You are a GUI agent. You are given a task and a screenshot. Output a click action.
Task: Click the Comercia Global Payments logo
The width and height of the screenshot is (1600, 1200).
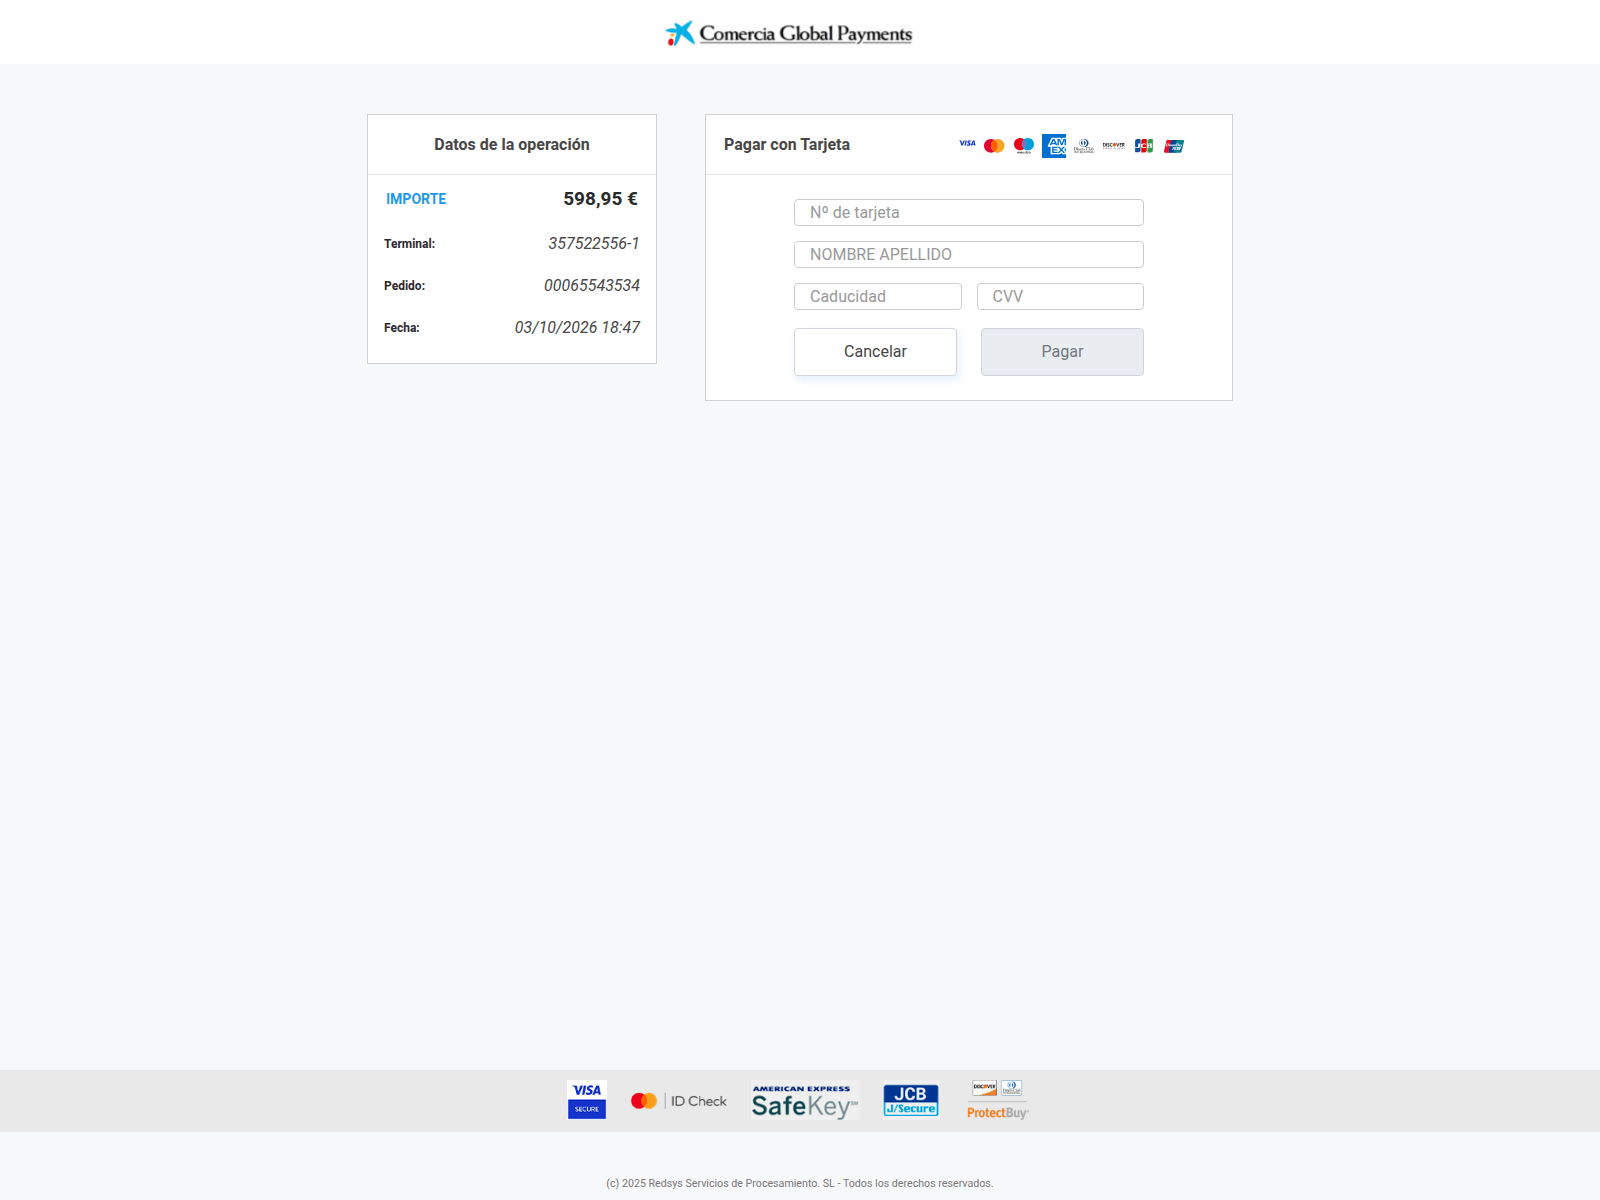point(789,33)
